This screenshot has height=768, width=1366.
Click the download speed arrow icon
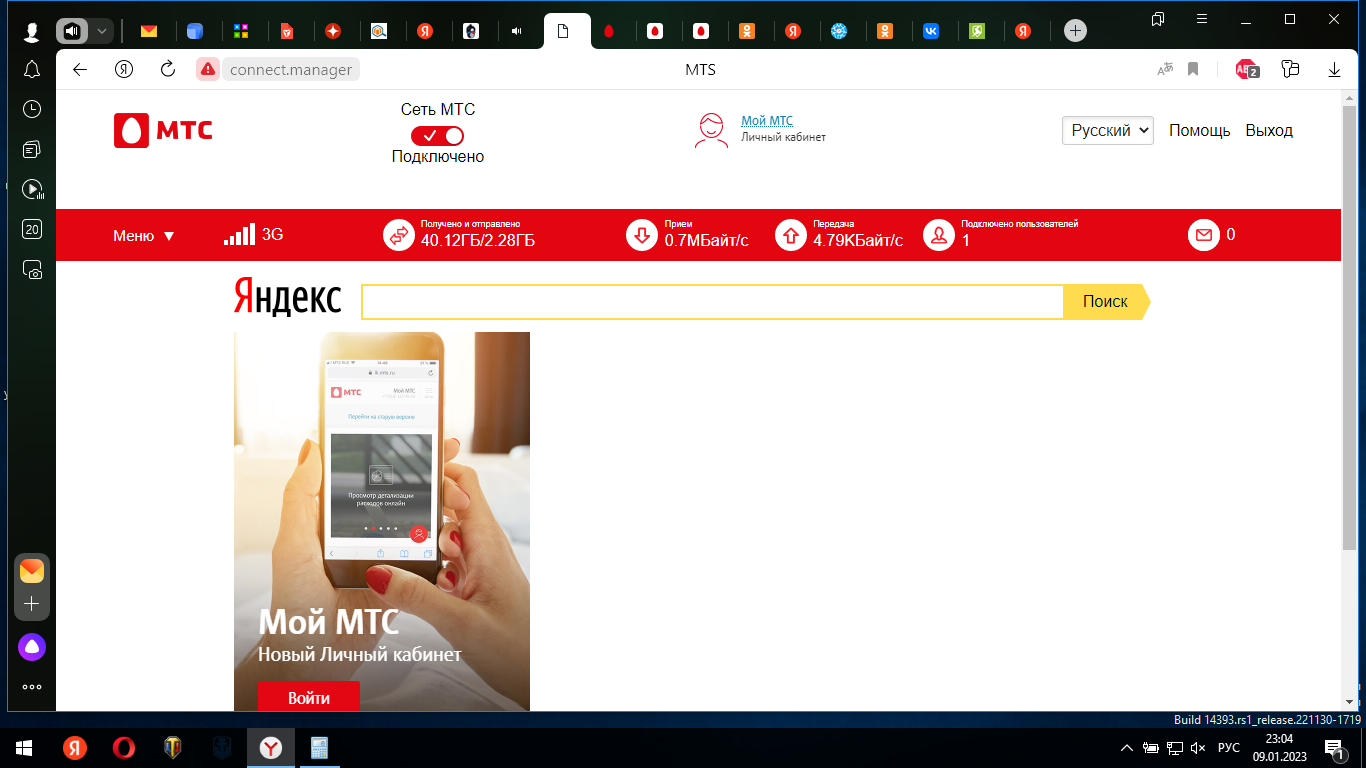(642, 235)
